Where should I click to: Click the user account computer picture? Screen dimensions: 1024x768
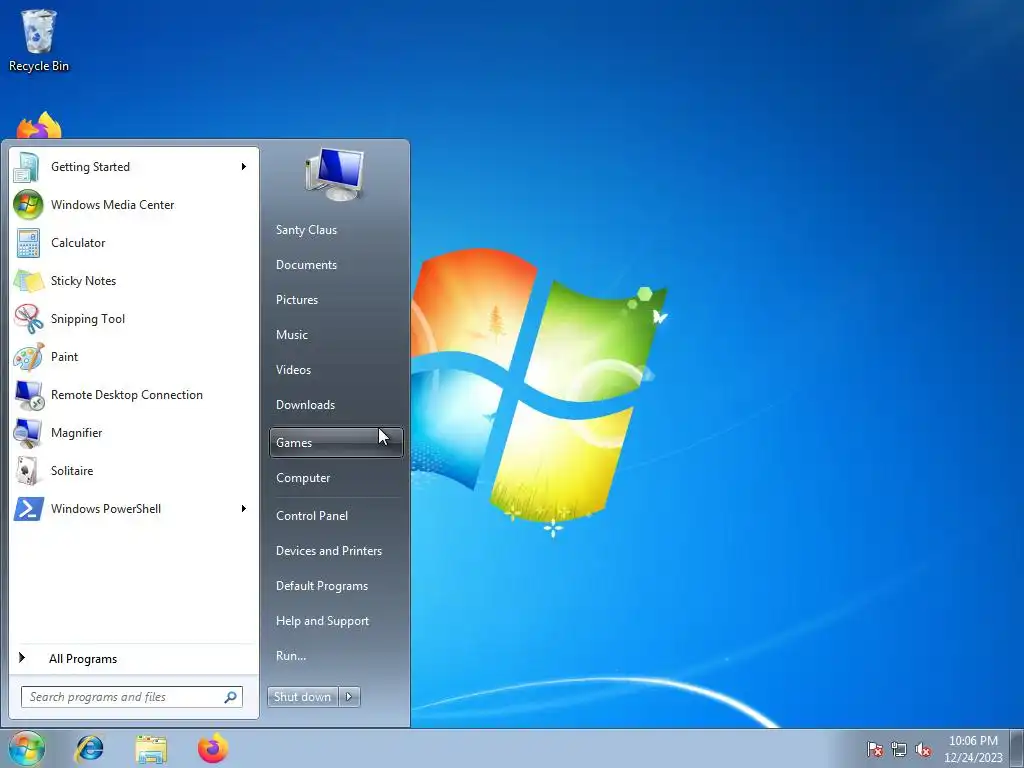334,174
